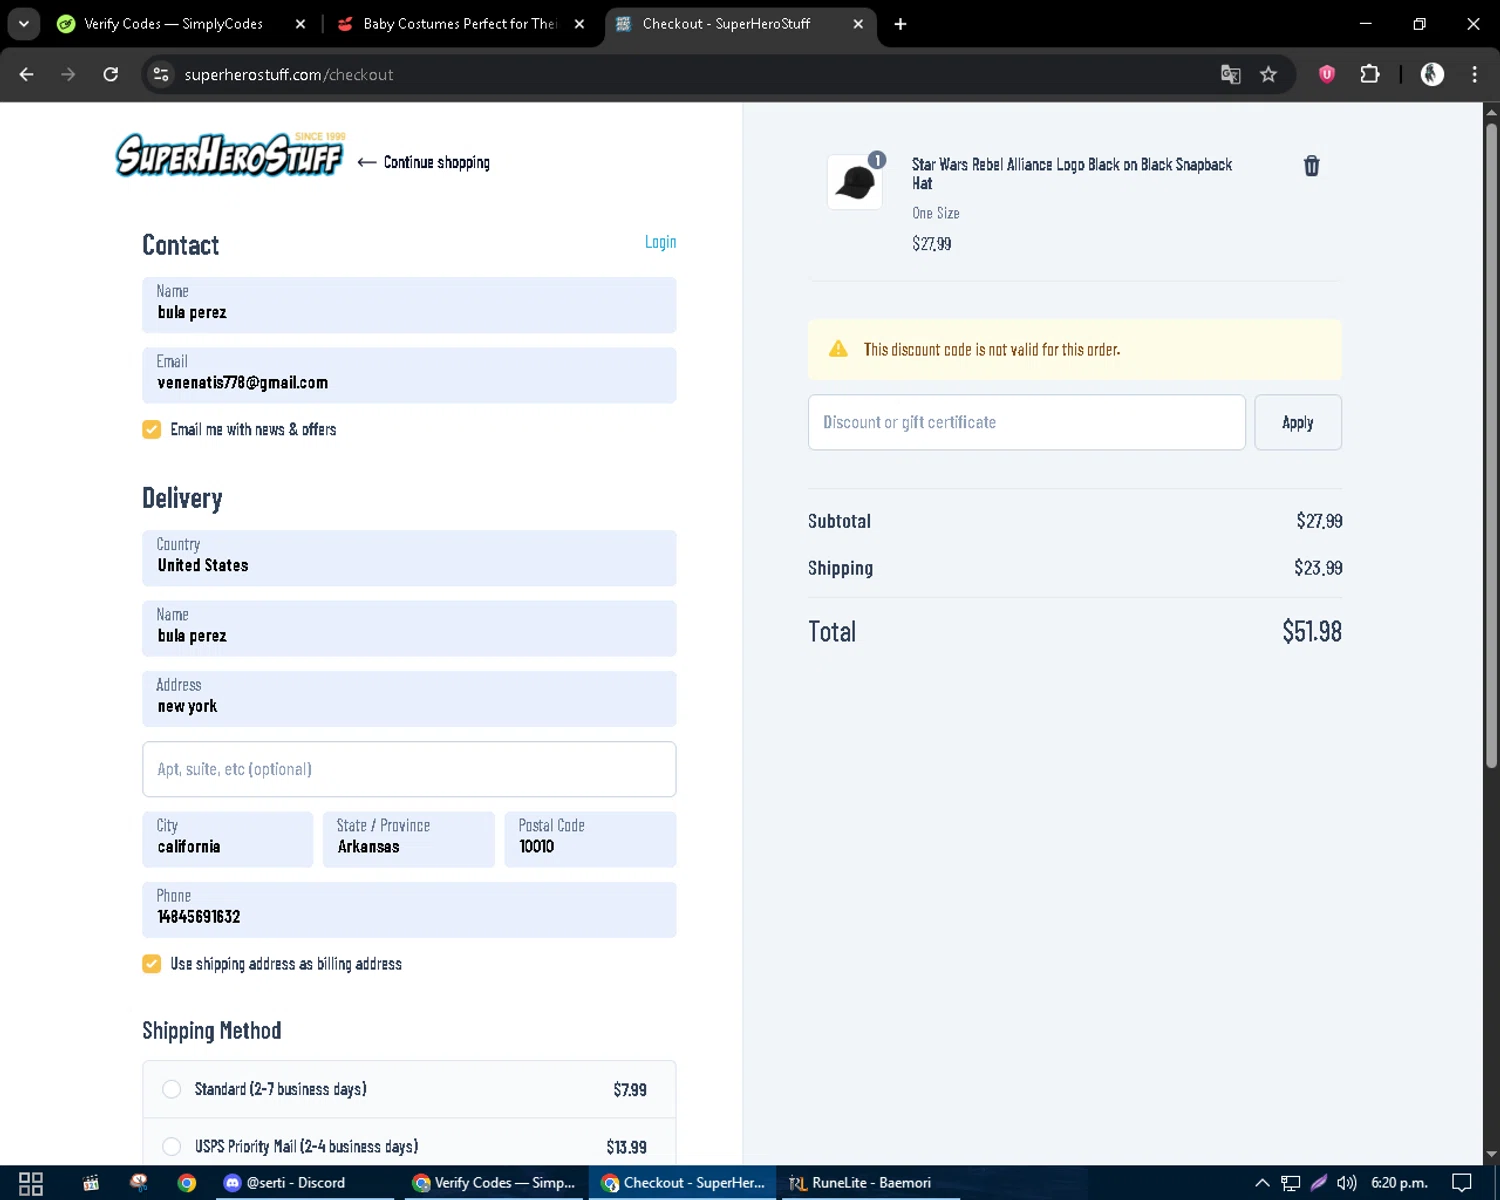This screenshot has height=1200, width=1500.
Task: Open the notification center icon
Action: [1462, 1183]
